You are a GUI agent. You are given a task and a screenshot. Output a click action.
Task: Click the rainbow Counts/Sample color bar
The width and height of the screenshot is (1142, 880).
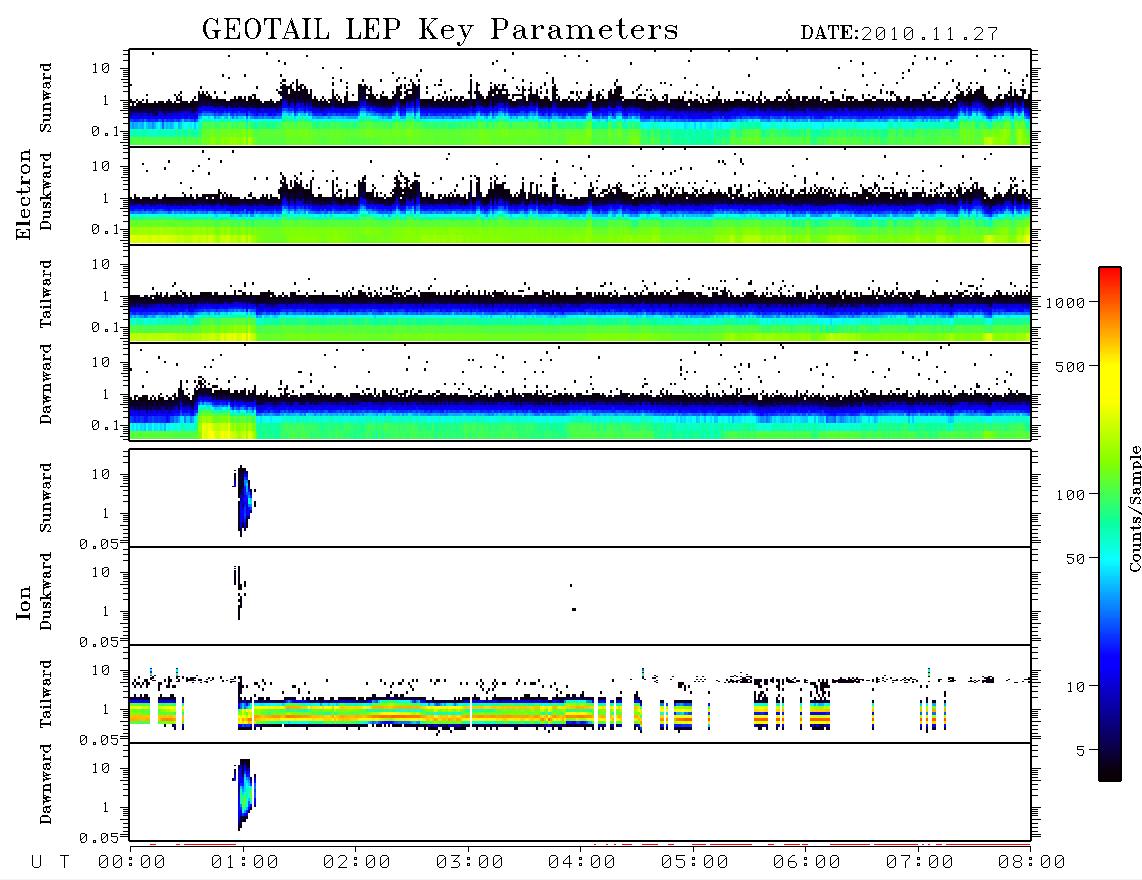click(x=1109, y=524)
